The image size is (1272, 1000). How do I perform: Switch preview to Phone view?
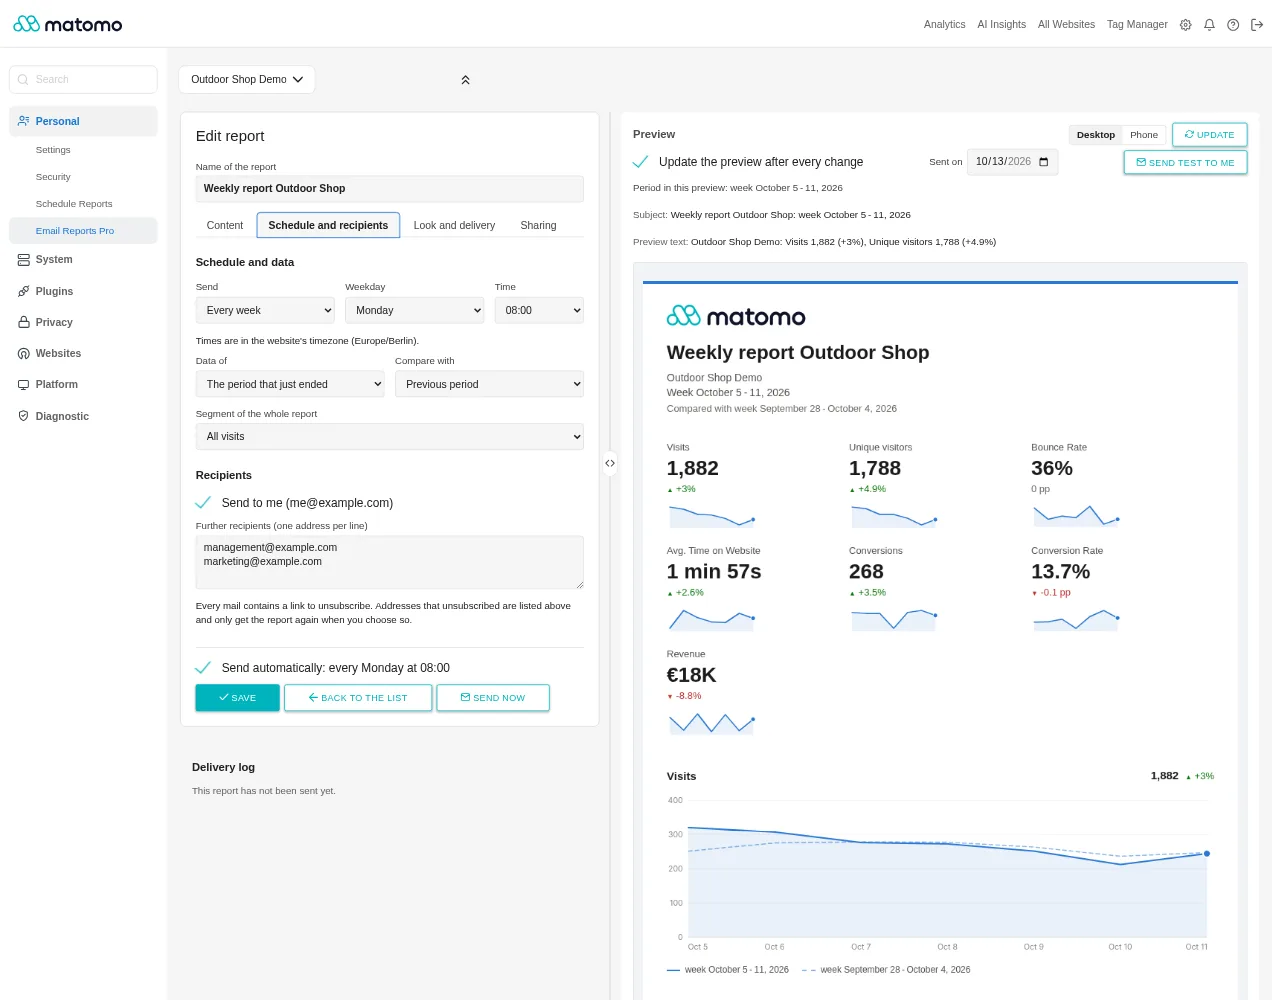[x=1144, y=135]
